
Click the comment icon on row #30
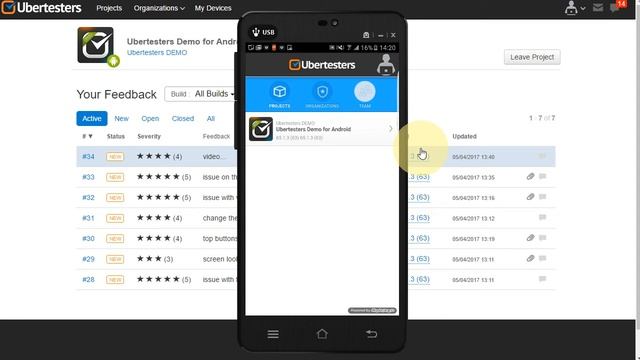point(542,238)
